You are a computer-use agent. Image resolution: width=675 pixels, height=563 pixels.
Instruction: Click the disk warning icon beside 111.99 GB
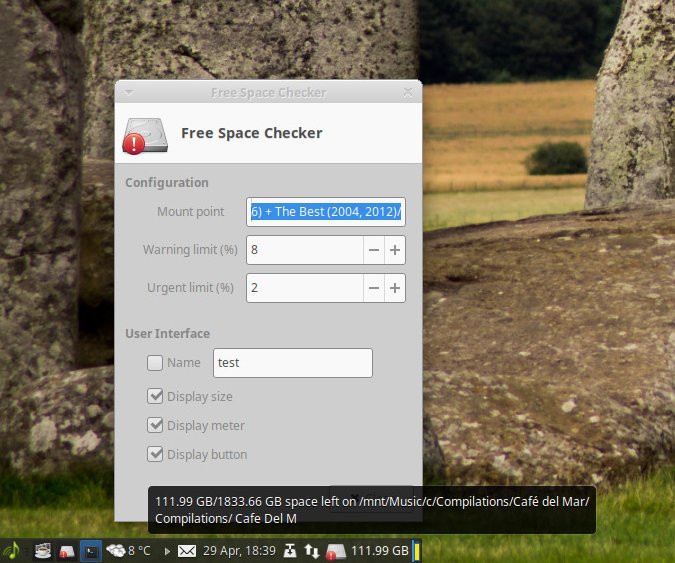coord(336,550)
